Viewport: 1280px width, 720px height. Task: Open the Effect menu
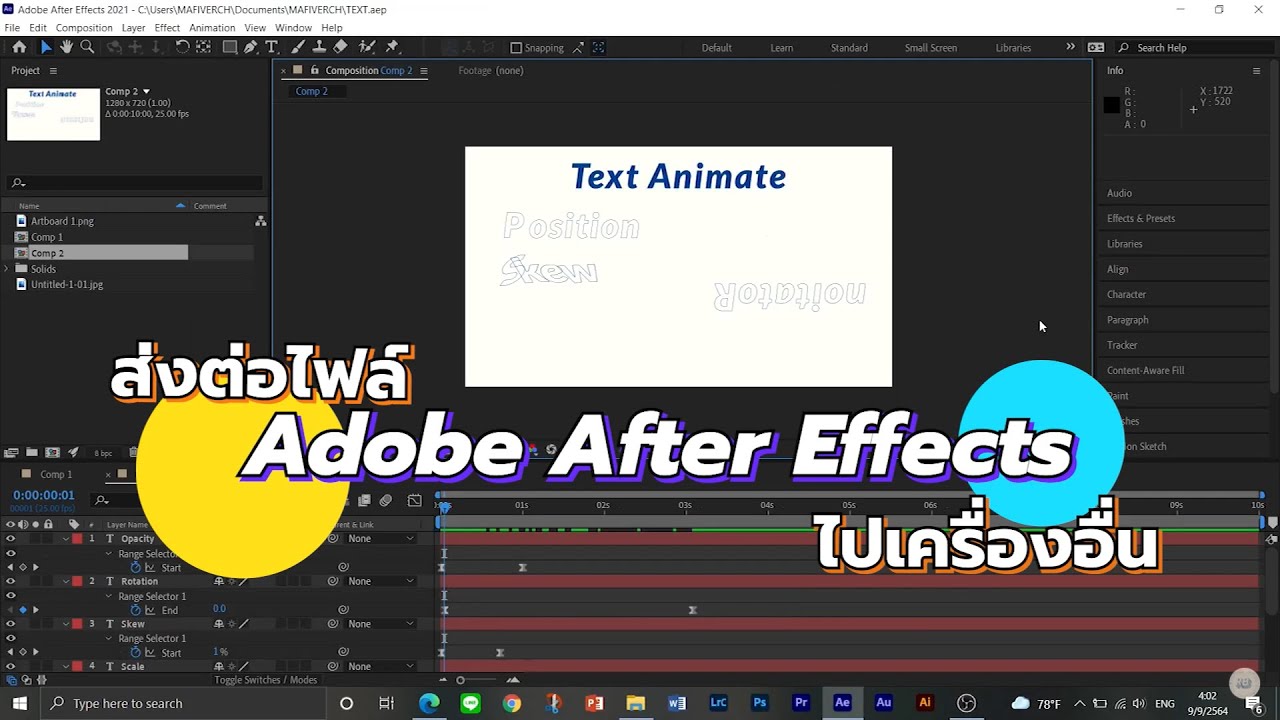coord(167,28)
